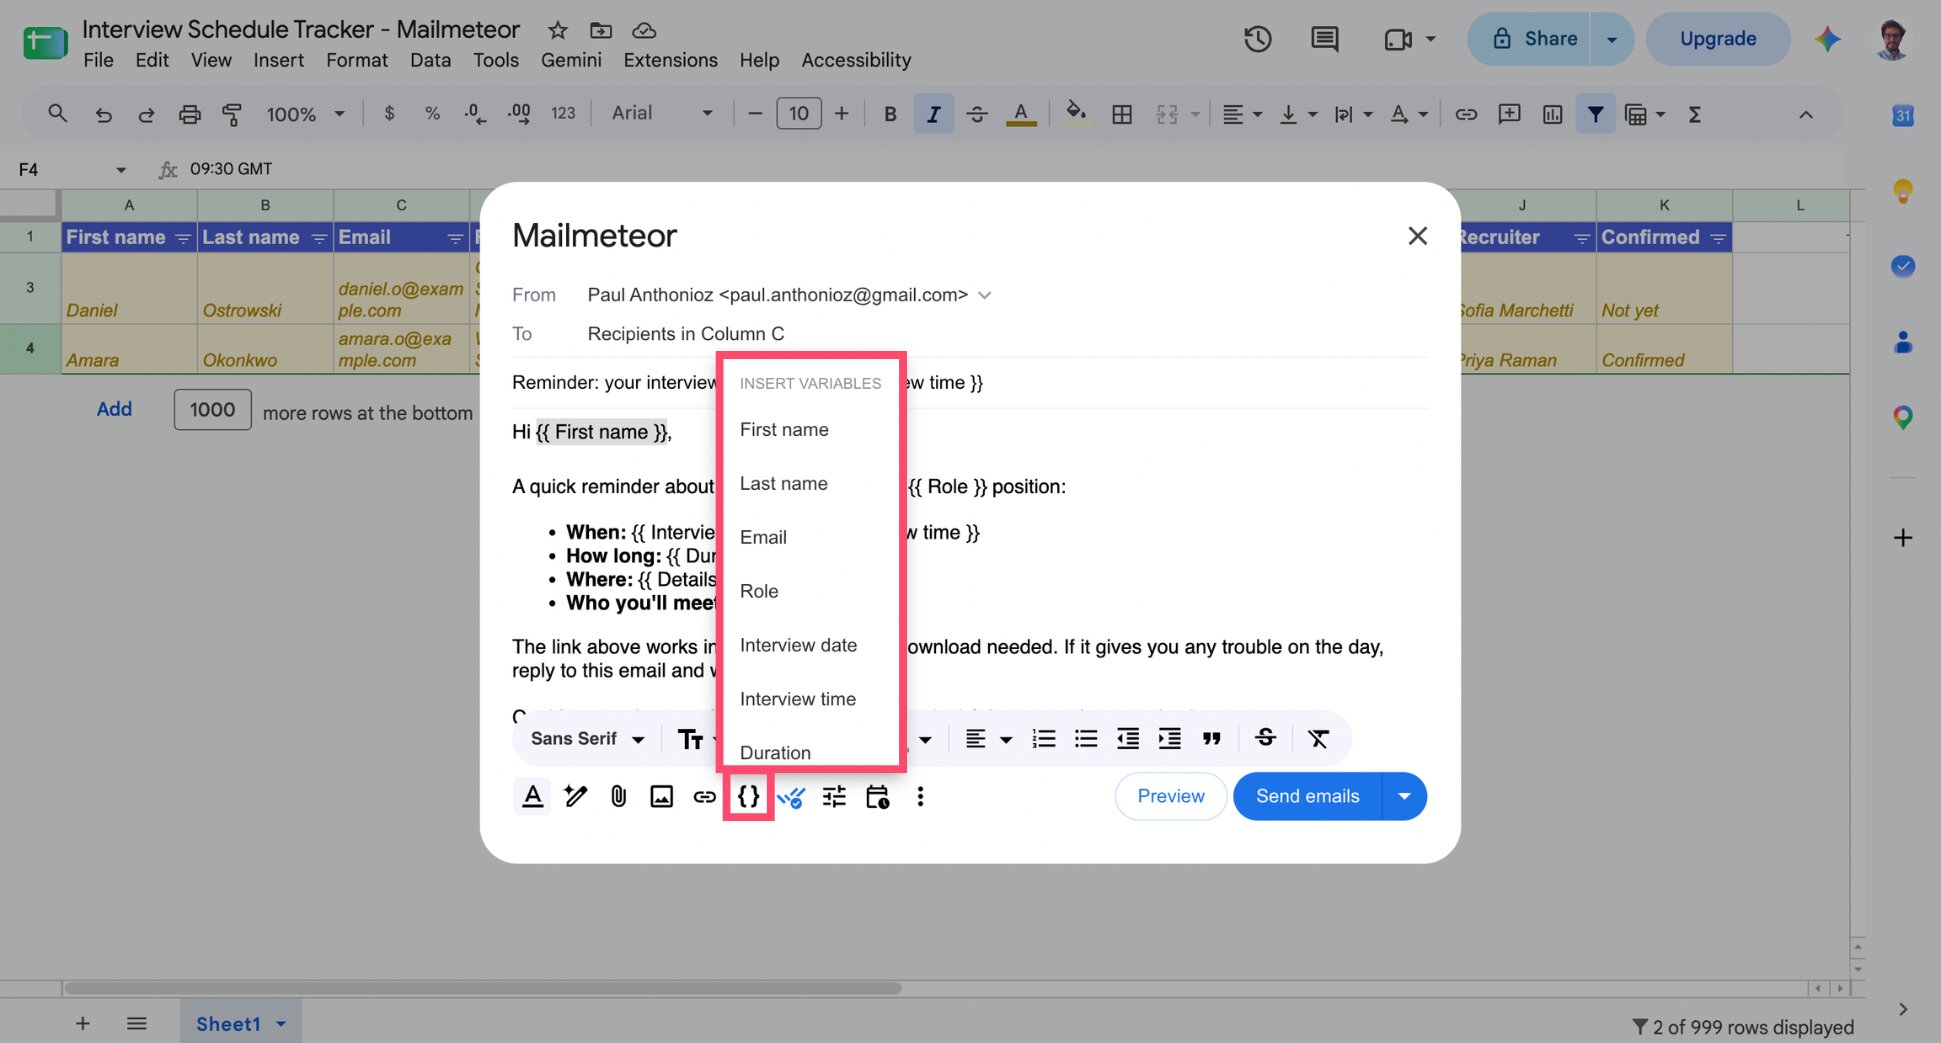The height and width of the screenshot is (1043, 1941).
Task: Click the paint format icon
Action: pos(232,114)
